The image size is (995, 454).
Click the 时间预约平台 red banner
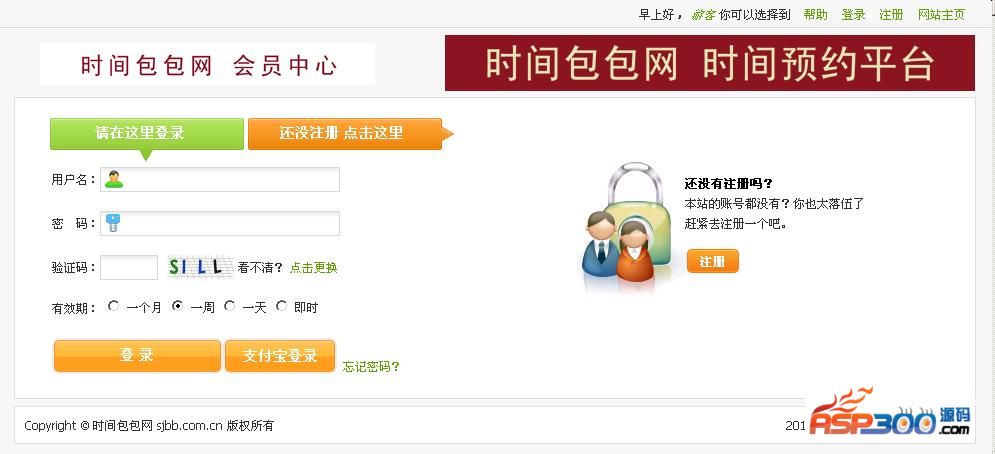click(x=709, y=63)
